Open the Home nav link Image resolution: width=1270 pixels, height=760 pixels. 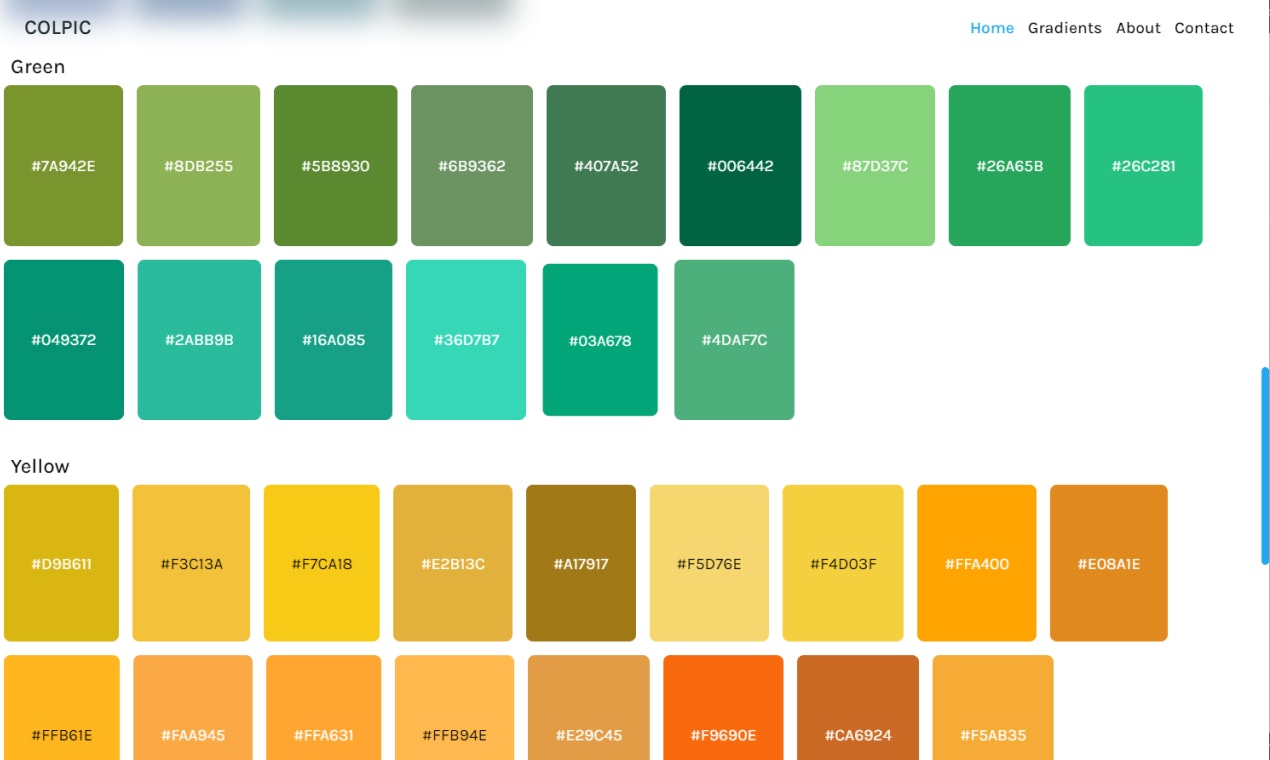click(992, 28)
